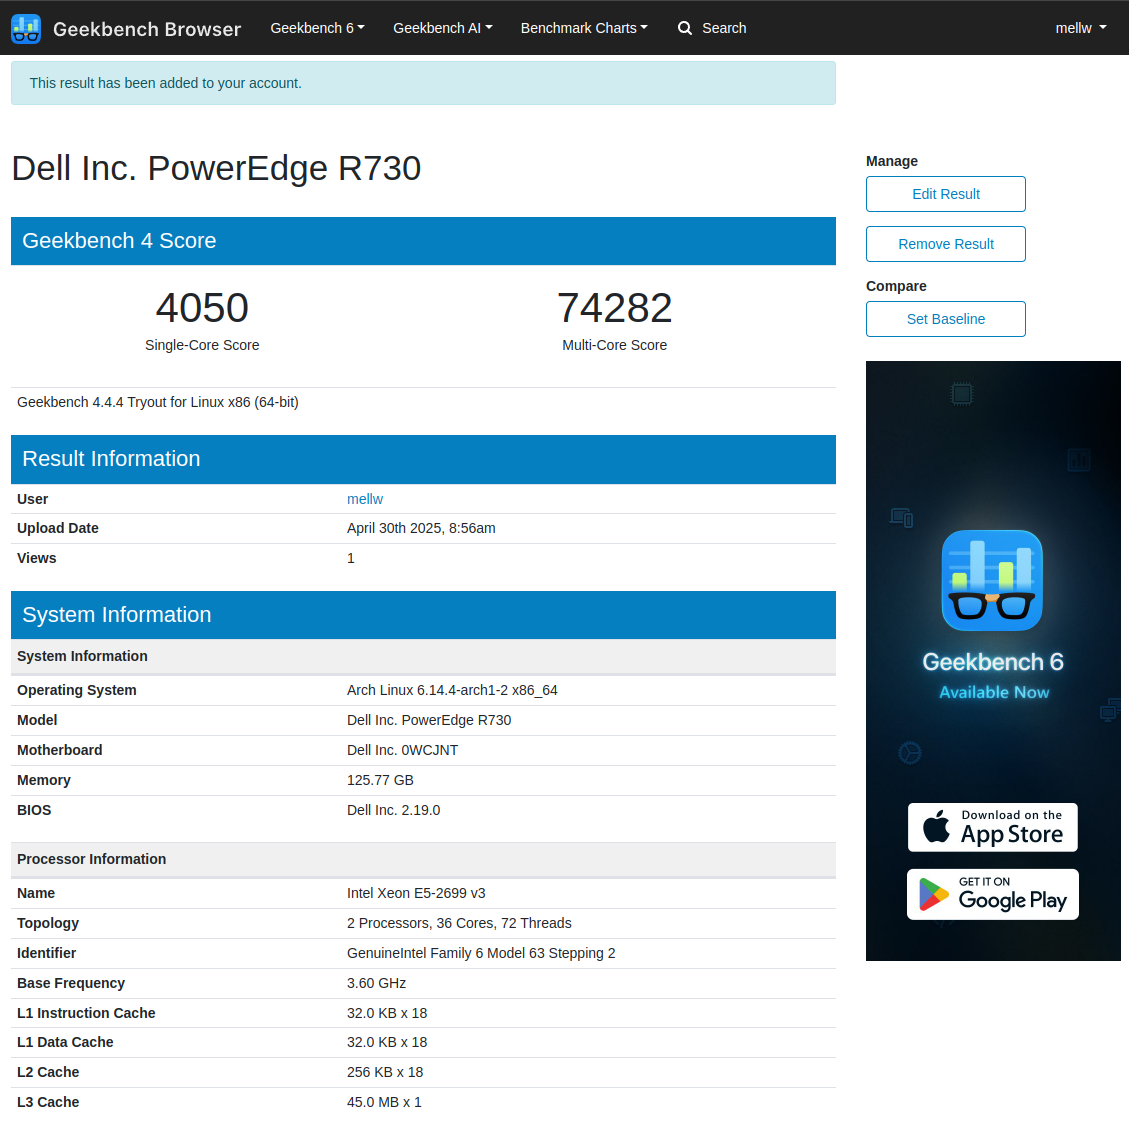The height and width of the screenshot is (1123, 1129).
Task: Click the Geekbench Browser title link
Action: coord(147,29)
